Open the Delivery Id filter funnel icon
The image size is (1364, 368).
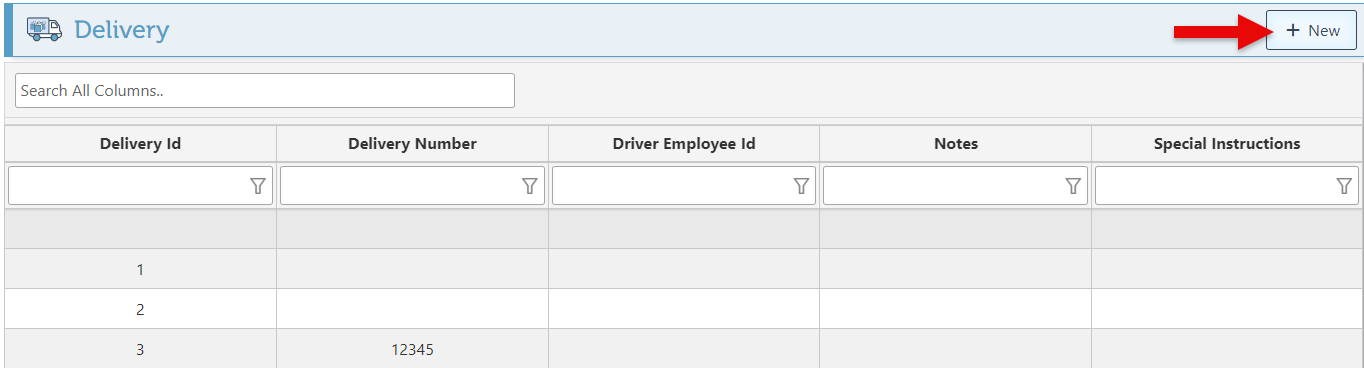258,186
